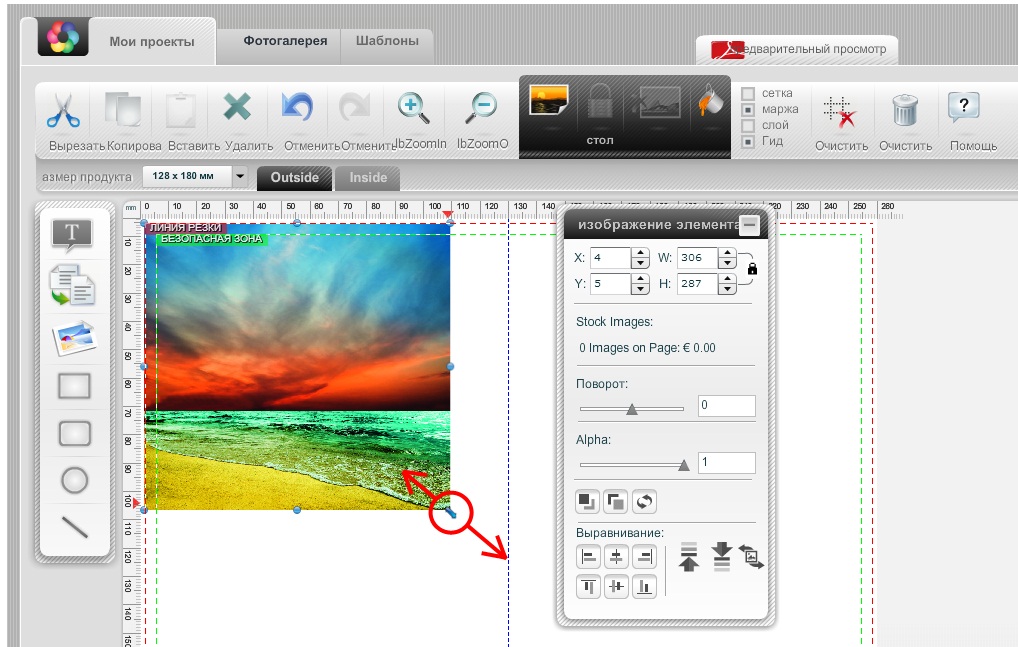This screenshot has width=1018, height=647.
Task: Click the aspect ratio lock icon
Action: click(x=752, y=269)
